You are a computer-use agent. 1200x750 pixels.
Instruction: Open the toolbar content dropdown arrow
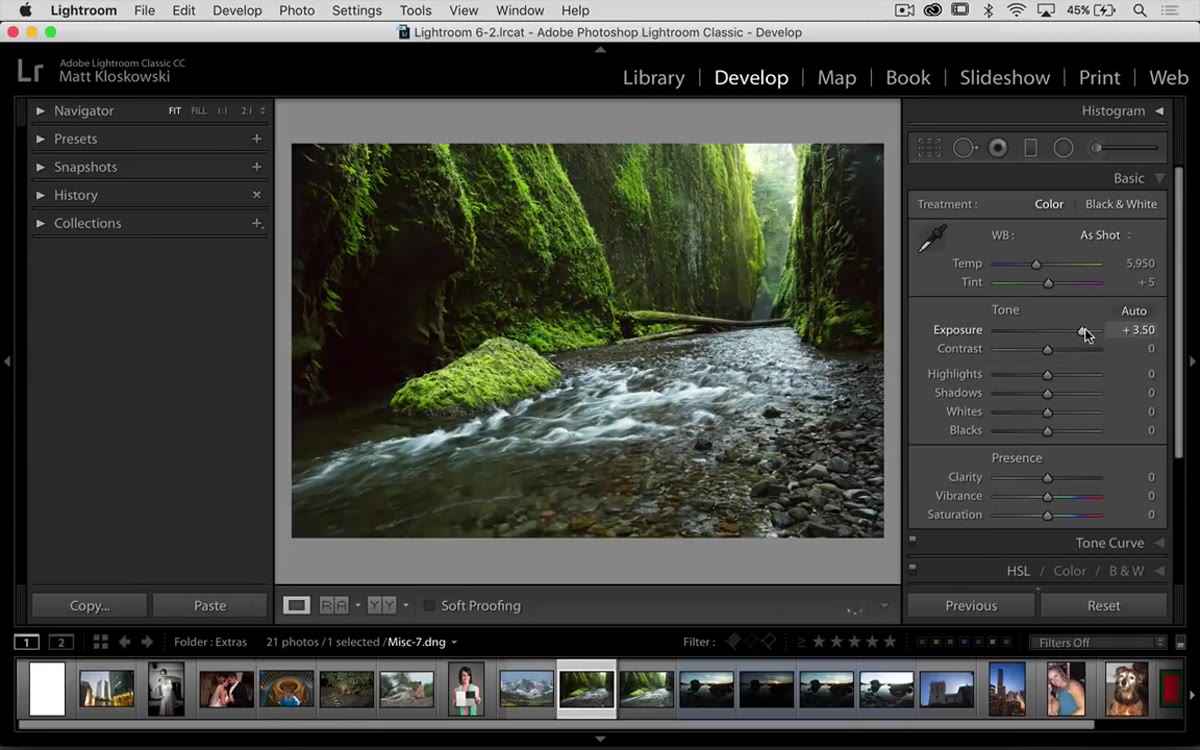(x=884, y=605)
